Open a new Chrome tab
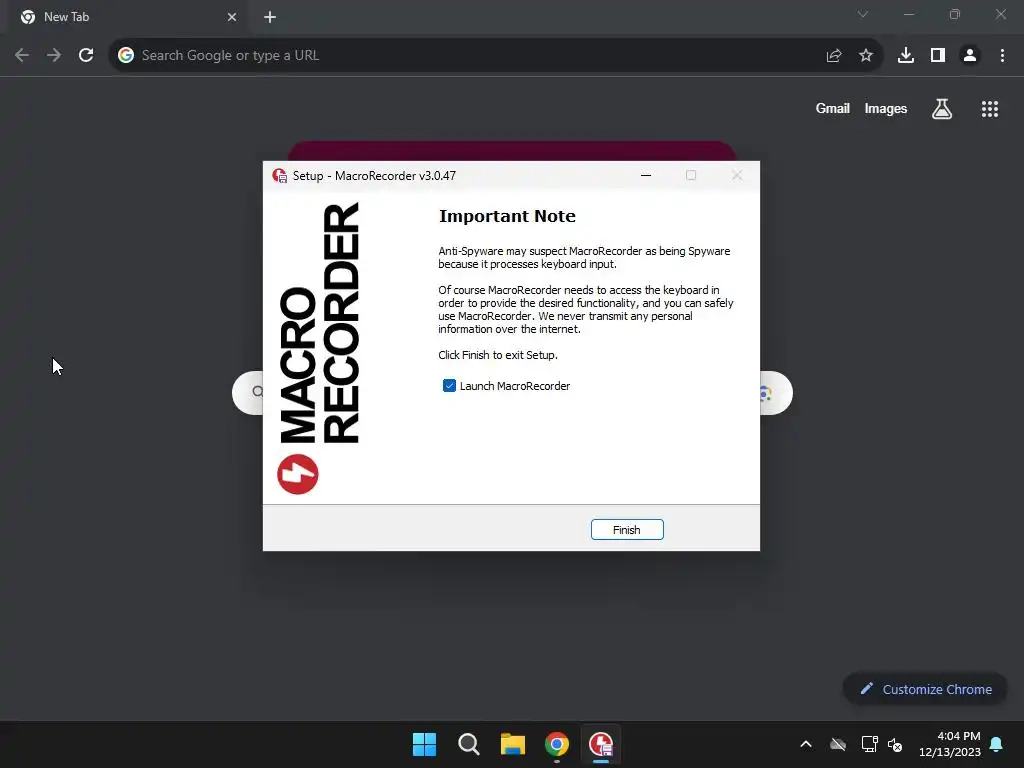 click(270, 17)
